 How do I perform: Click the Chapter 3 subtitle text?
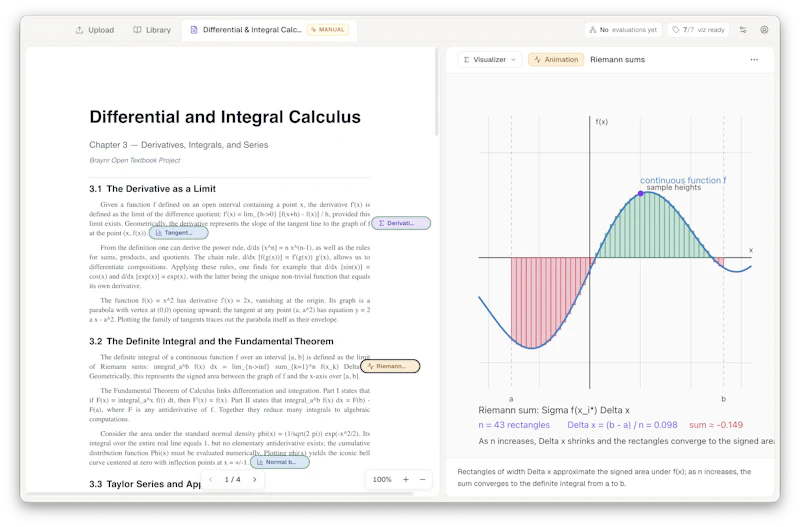point(179,145)
